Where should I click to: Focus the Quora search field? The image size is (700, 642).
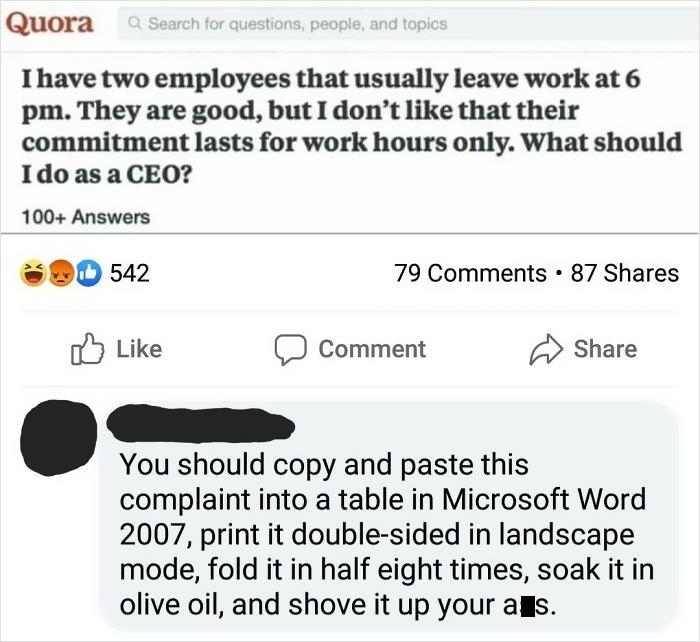pos(408,23)
